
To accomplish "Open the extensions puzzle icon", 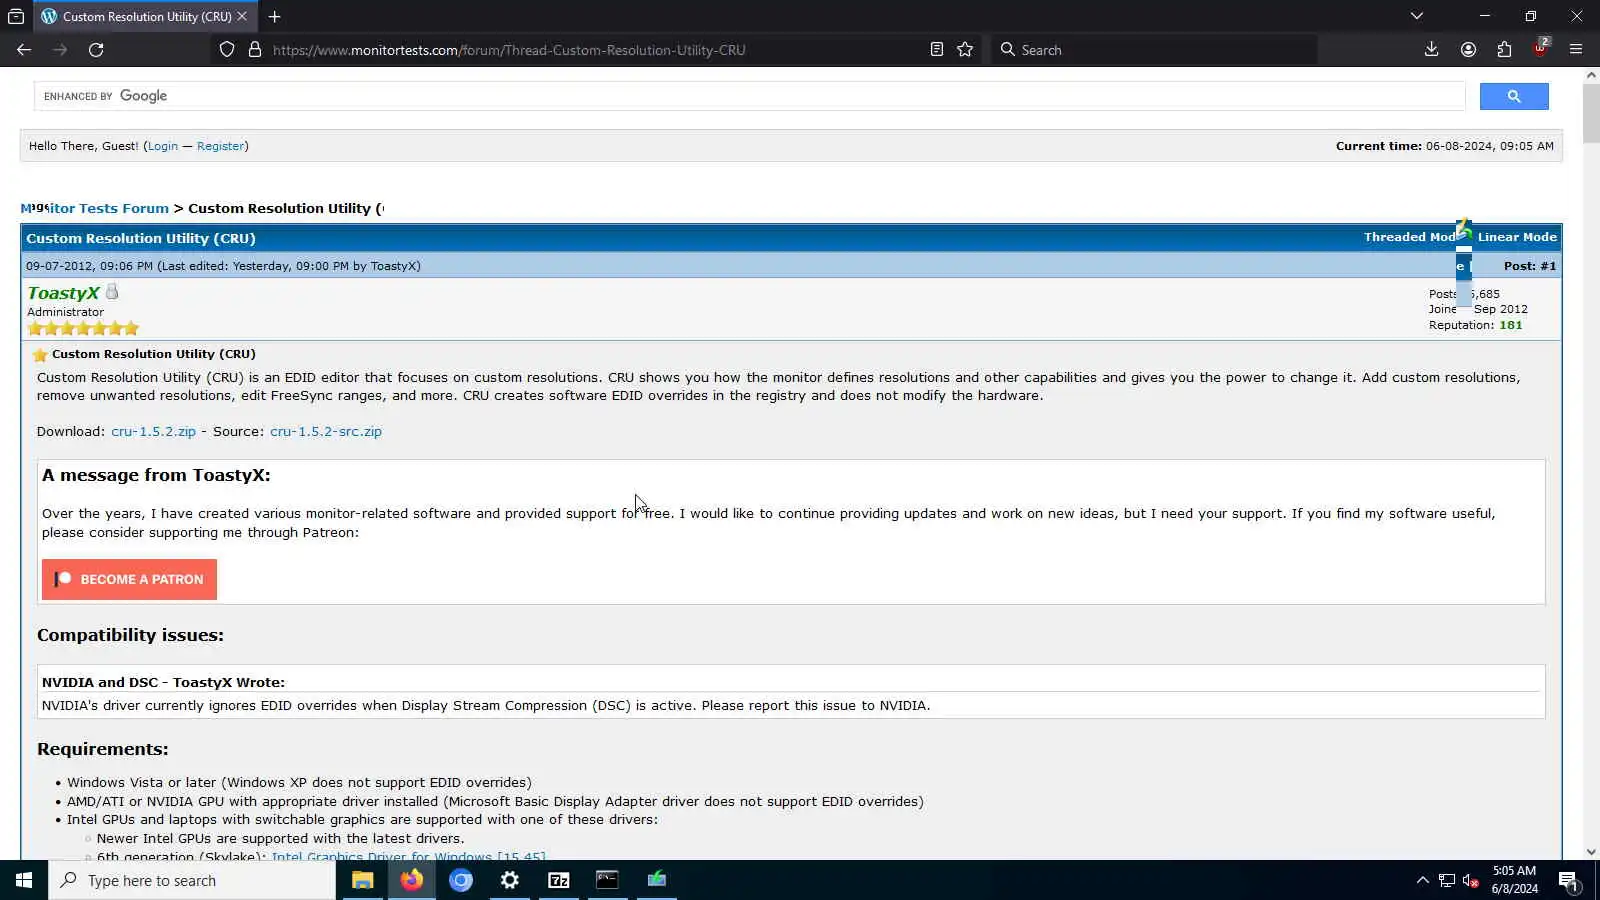I will tap(1504, 50).
